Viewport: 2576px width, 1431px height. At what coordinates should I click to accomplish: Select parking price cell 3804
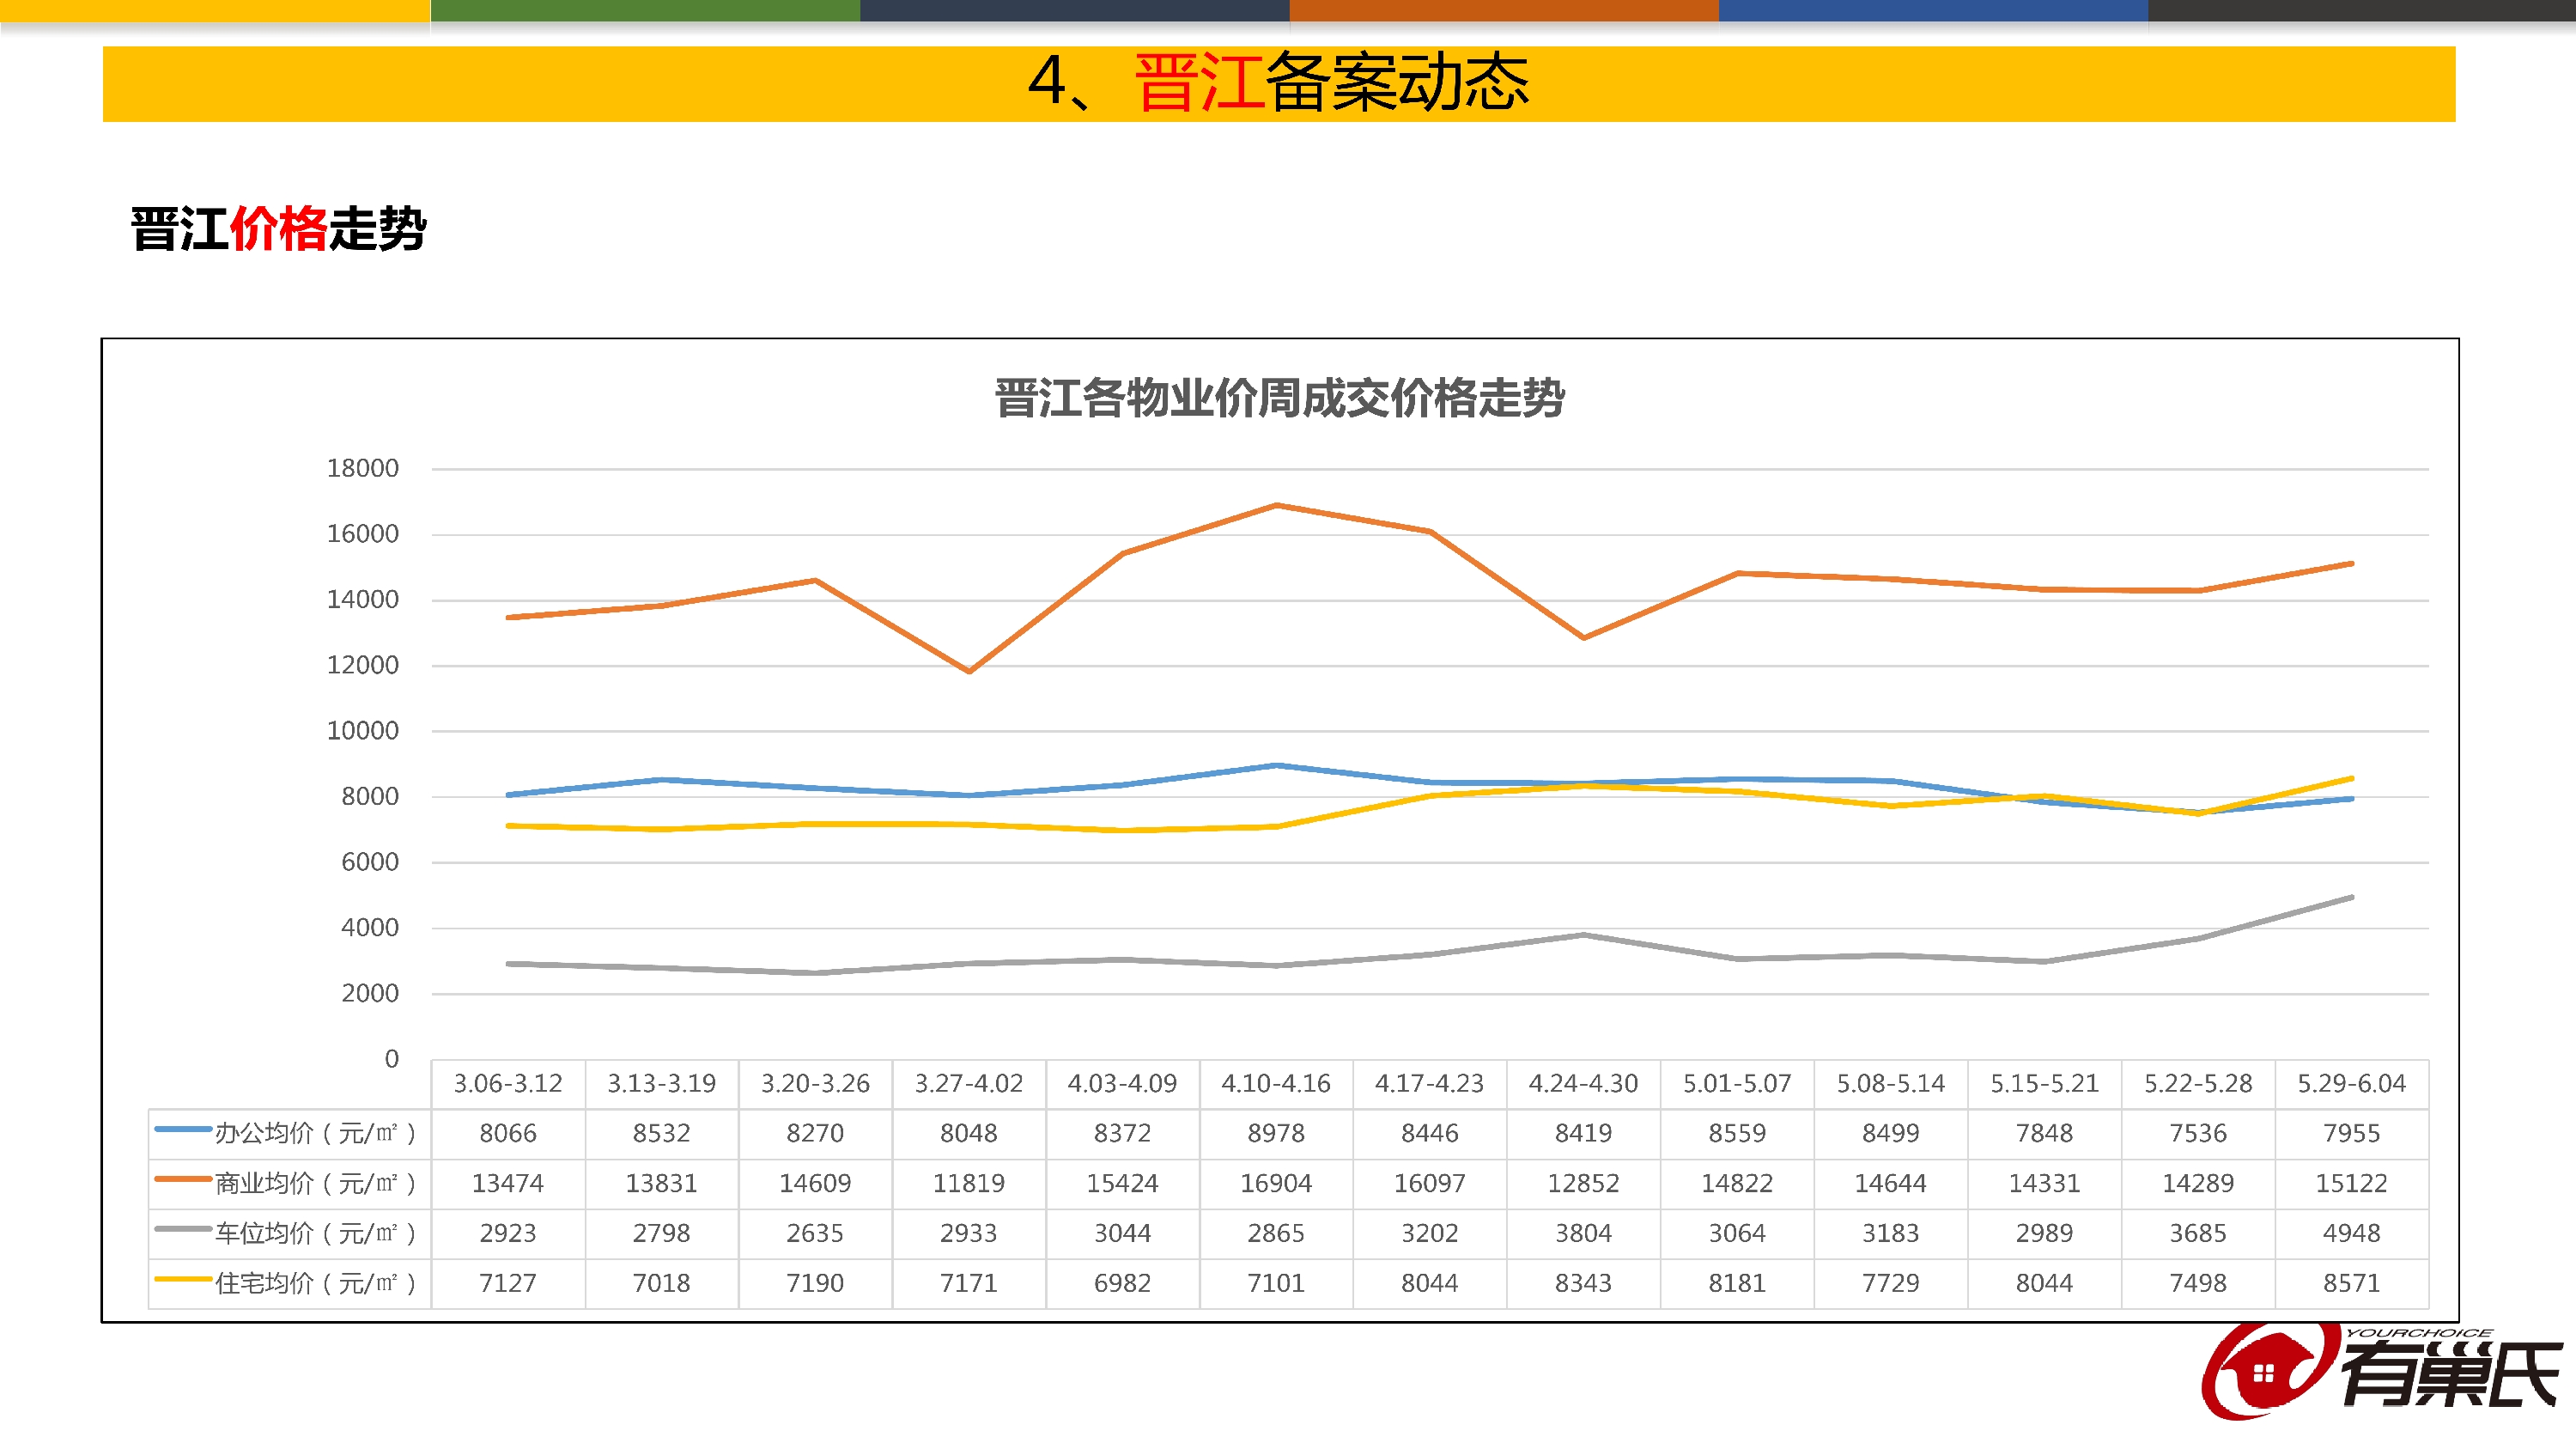click(1584, 1233)
